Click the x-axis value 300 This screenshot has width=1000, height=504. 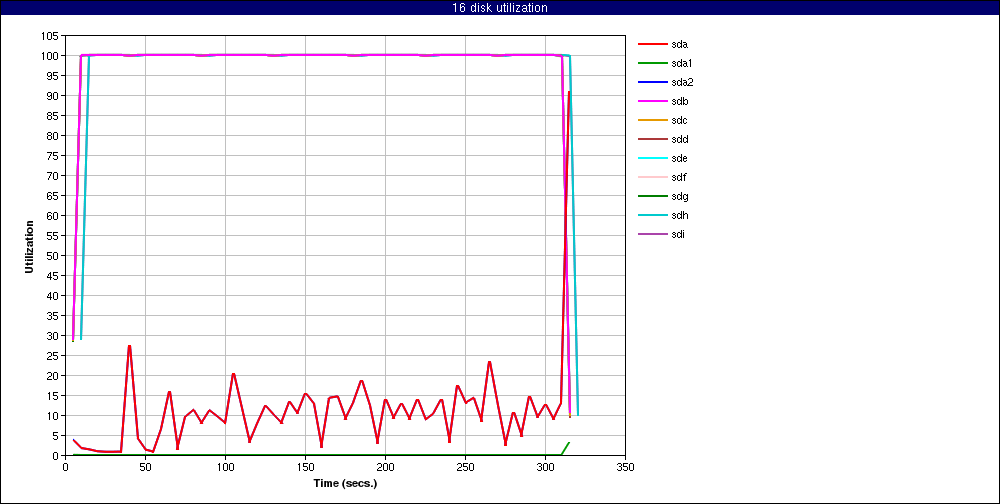tap(545, 467)
